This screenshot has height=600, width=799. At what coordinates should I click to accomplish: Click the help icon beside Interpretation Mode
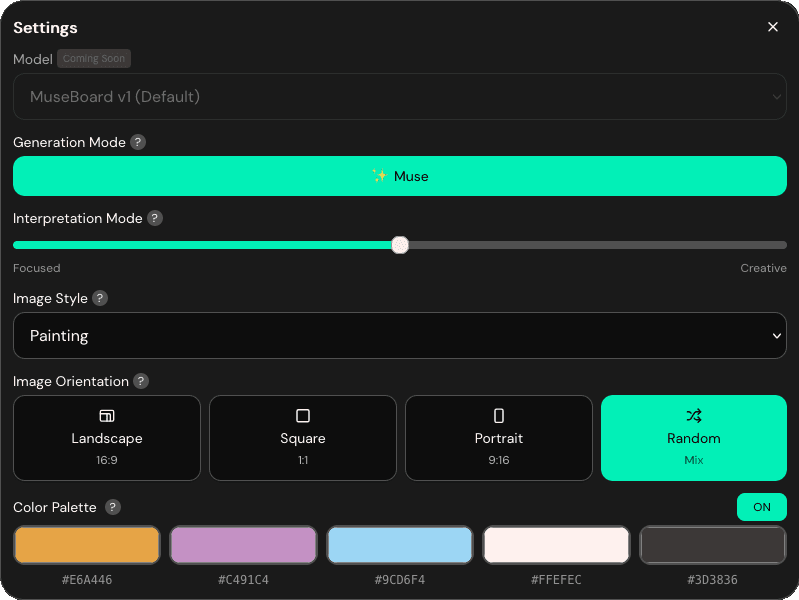point(155,218)
